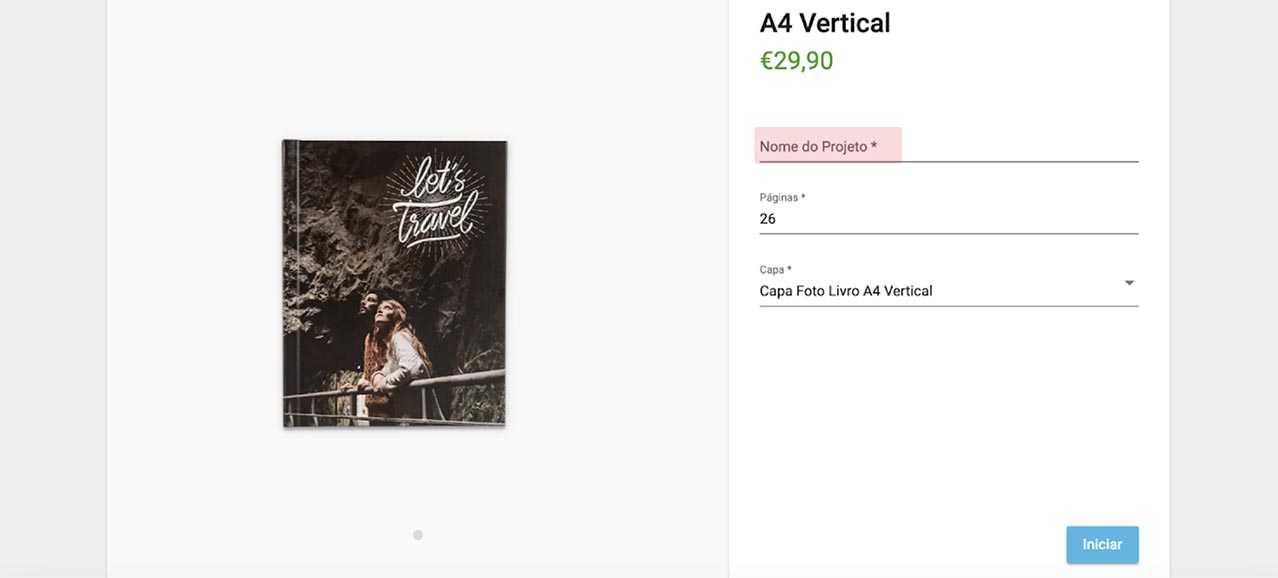Viewport: 1278px width, 578px height.
Task: Select the "Capa Foto Livro A4 Vertical" value
Action: pyautogui.click(x=846, y=291)
